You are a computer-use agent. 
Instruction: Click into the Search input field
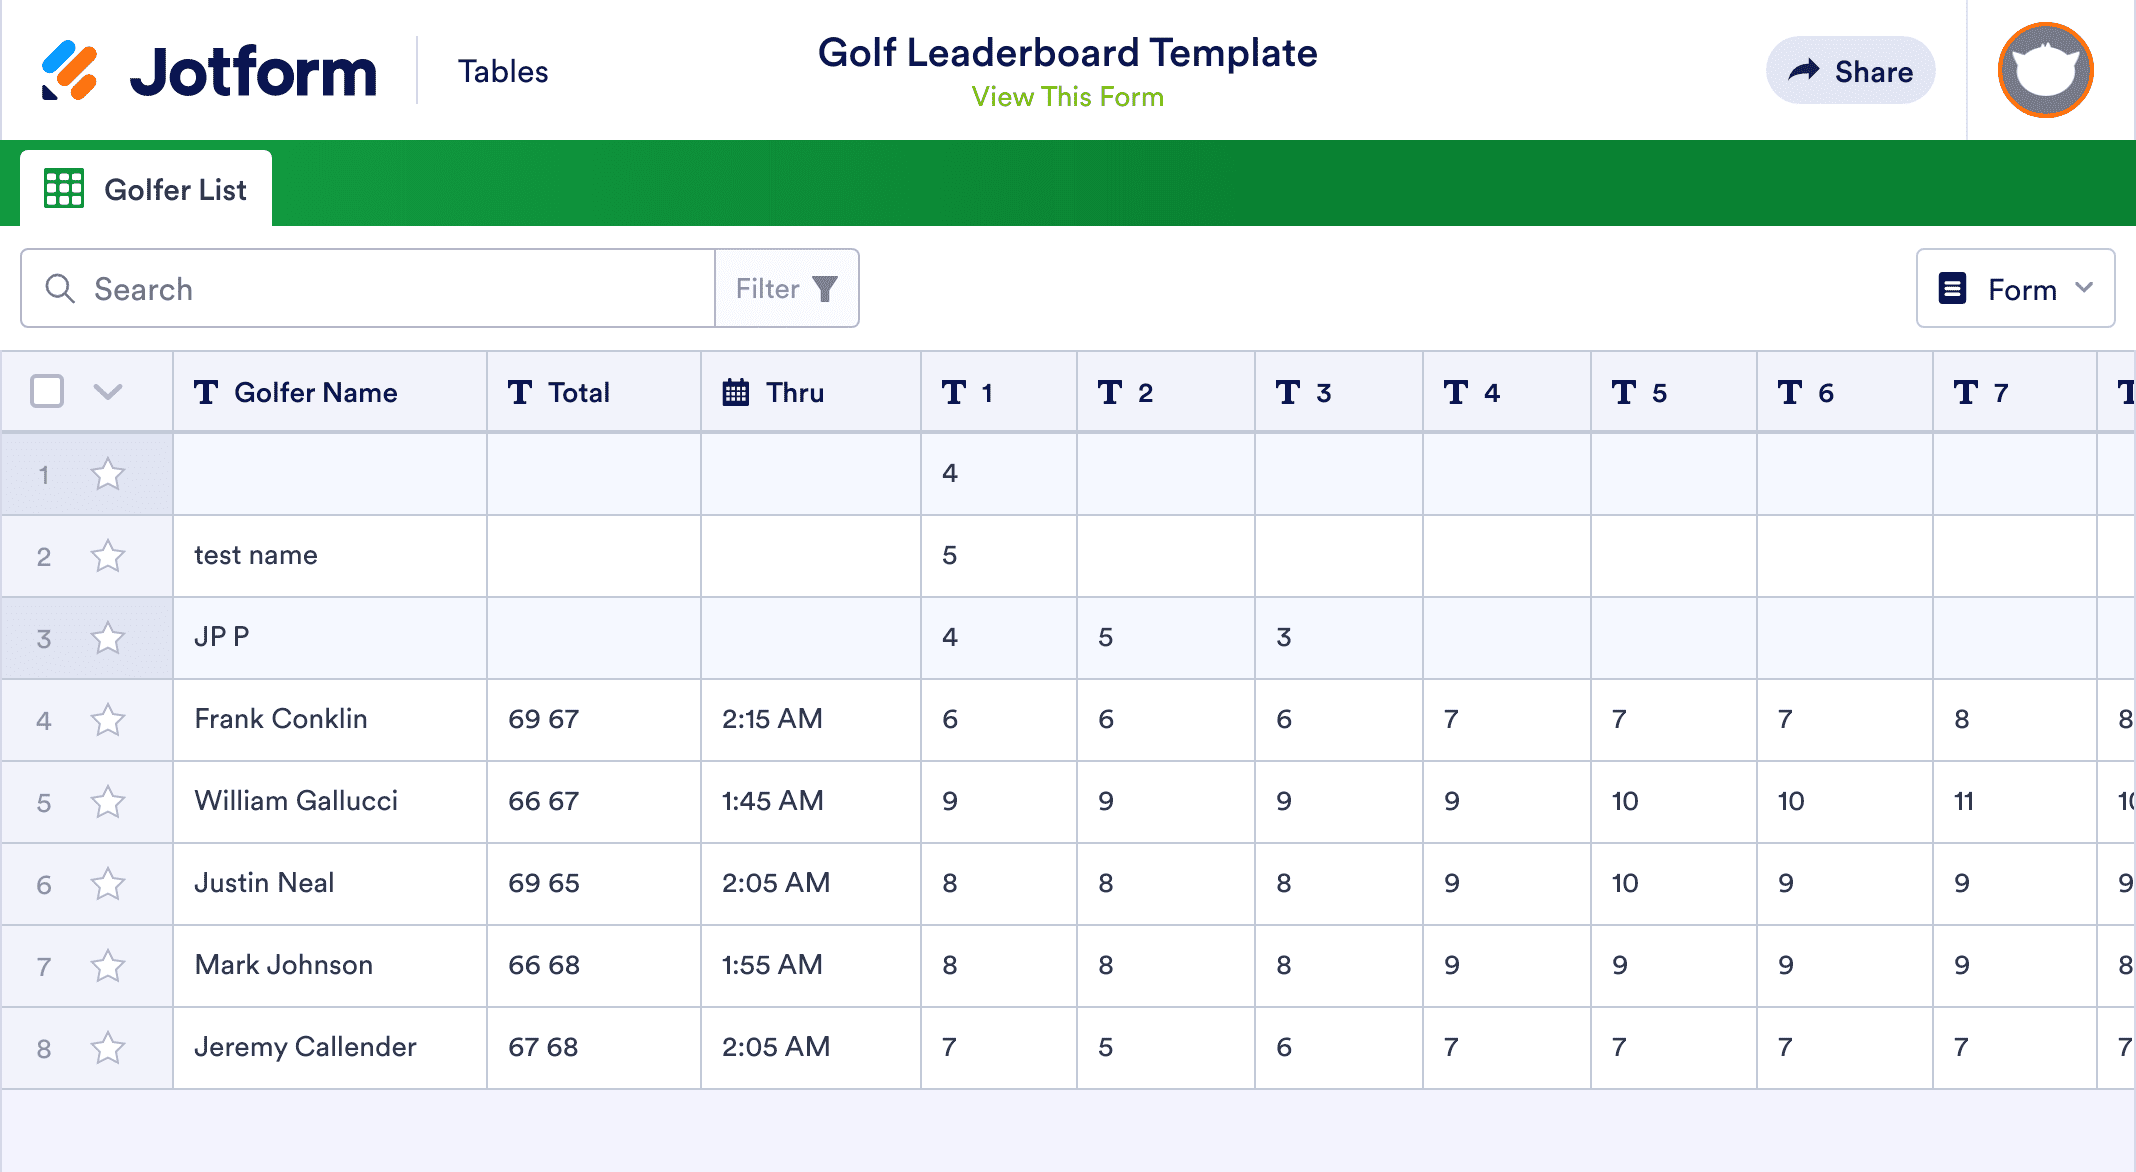point(400,289)
